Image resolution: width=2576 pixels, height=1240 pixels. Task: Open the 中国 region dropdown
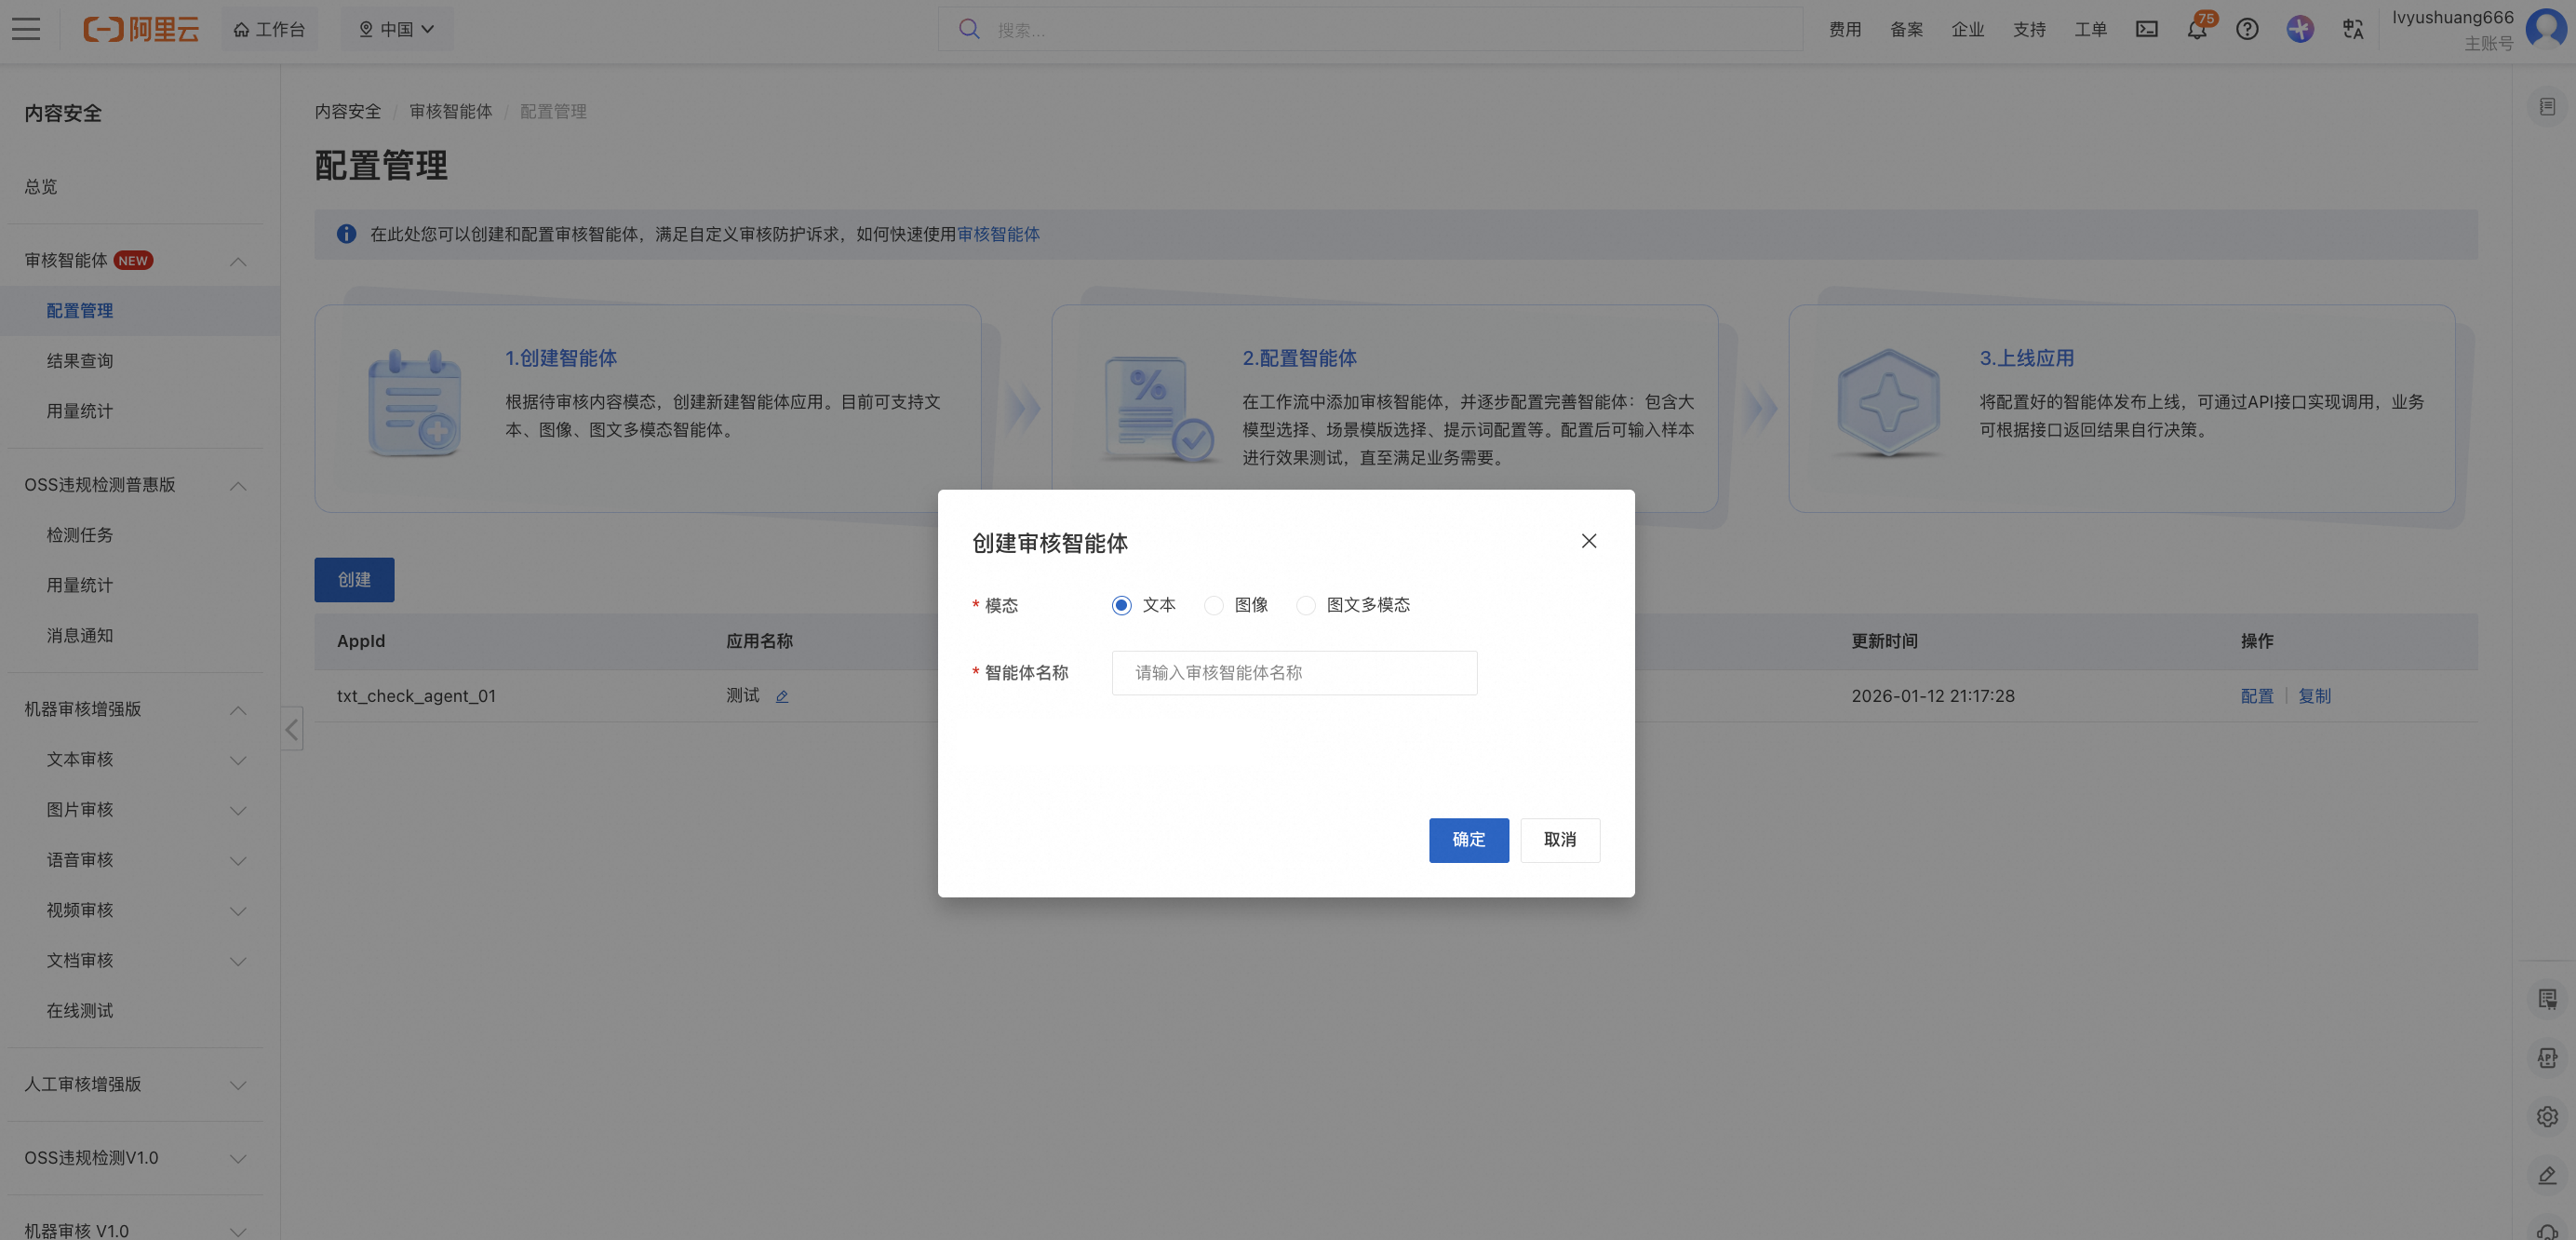click(396, 29)
